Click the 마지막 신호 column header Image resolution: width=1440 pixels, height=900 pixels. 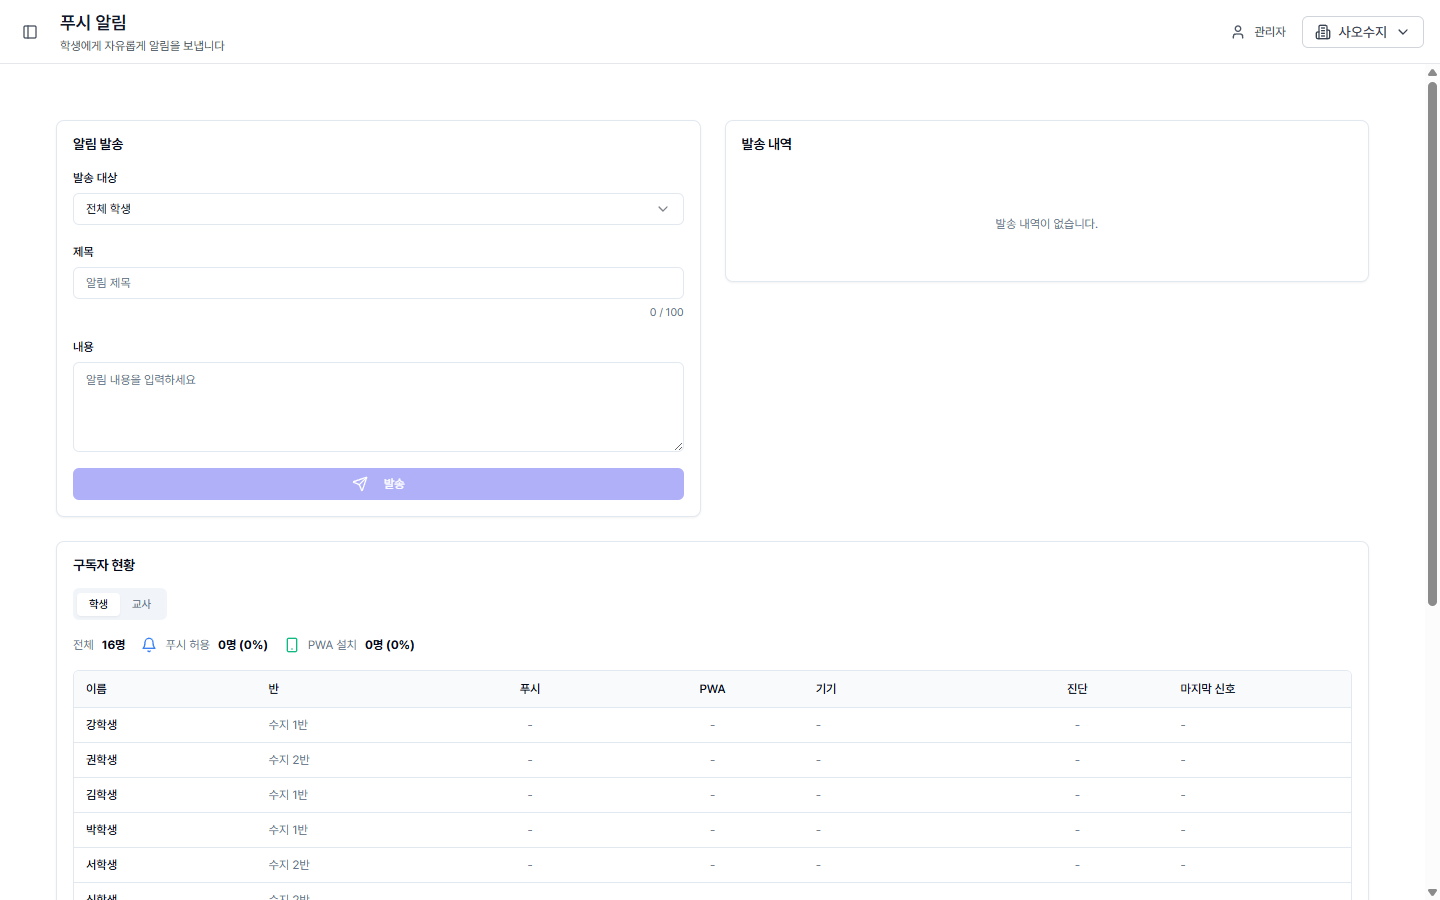pos(1208,689)
